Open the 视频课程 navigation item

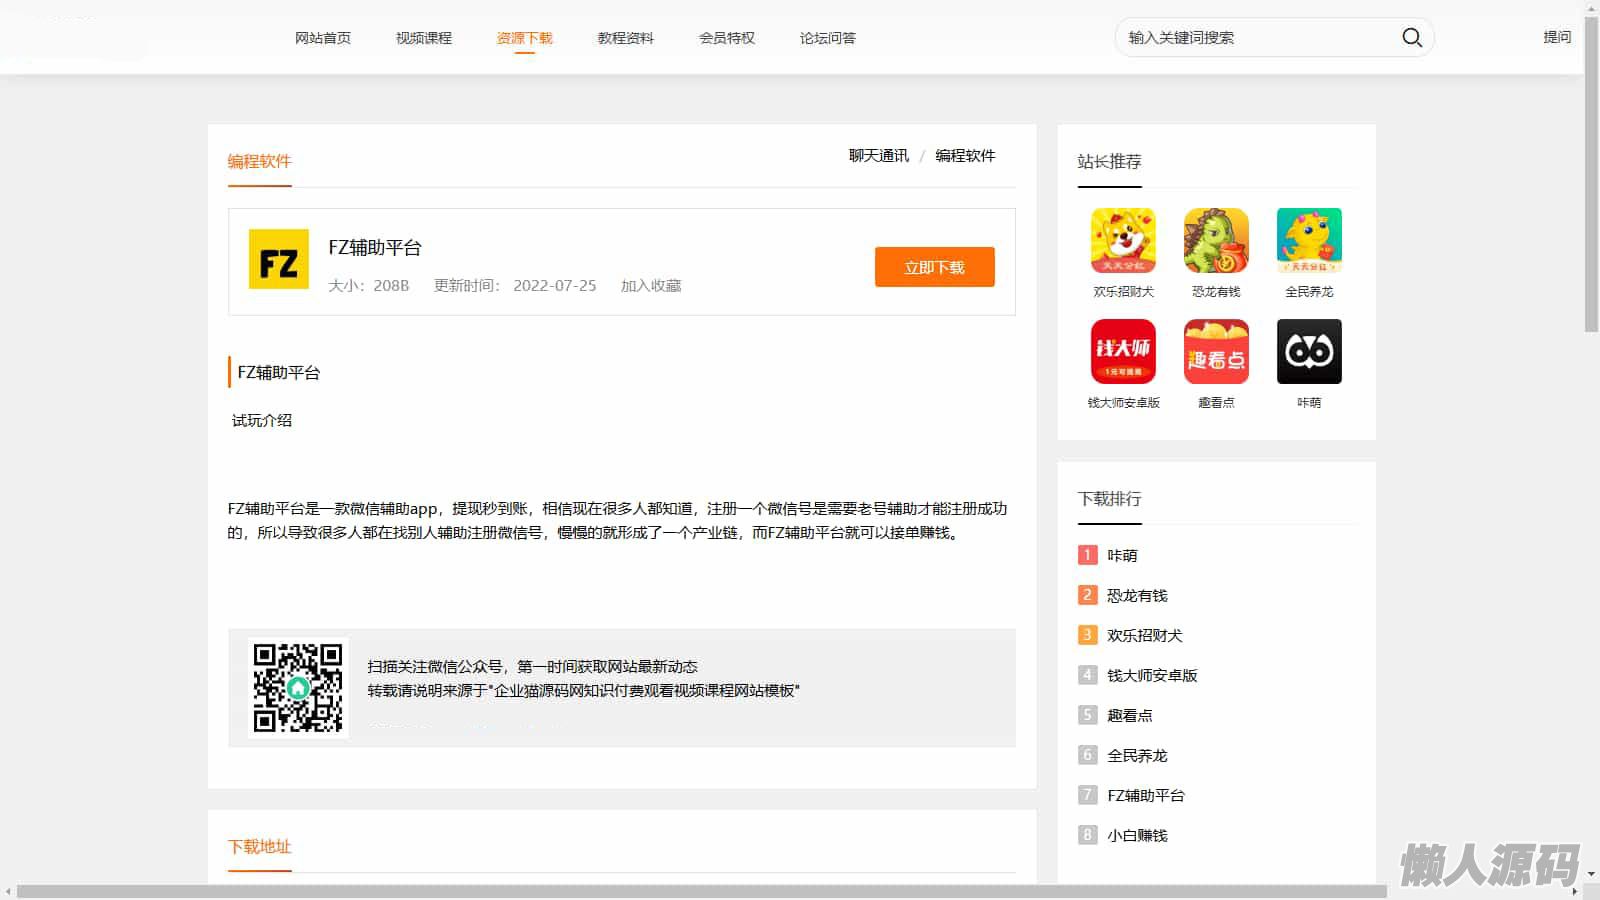[424, 38]
